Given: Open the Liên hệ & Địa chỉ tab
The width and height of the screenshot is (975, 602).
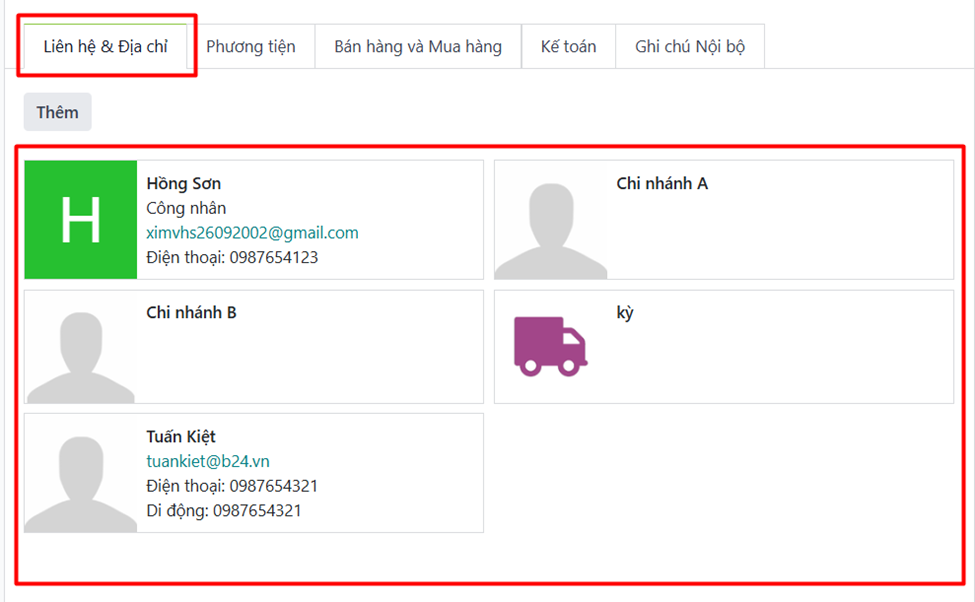Looking at the screenshot, I should (x=106, y=47).
